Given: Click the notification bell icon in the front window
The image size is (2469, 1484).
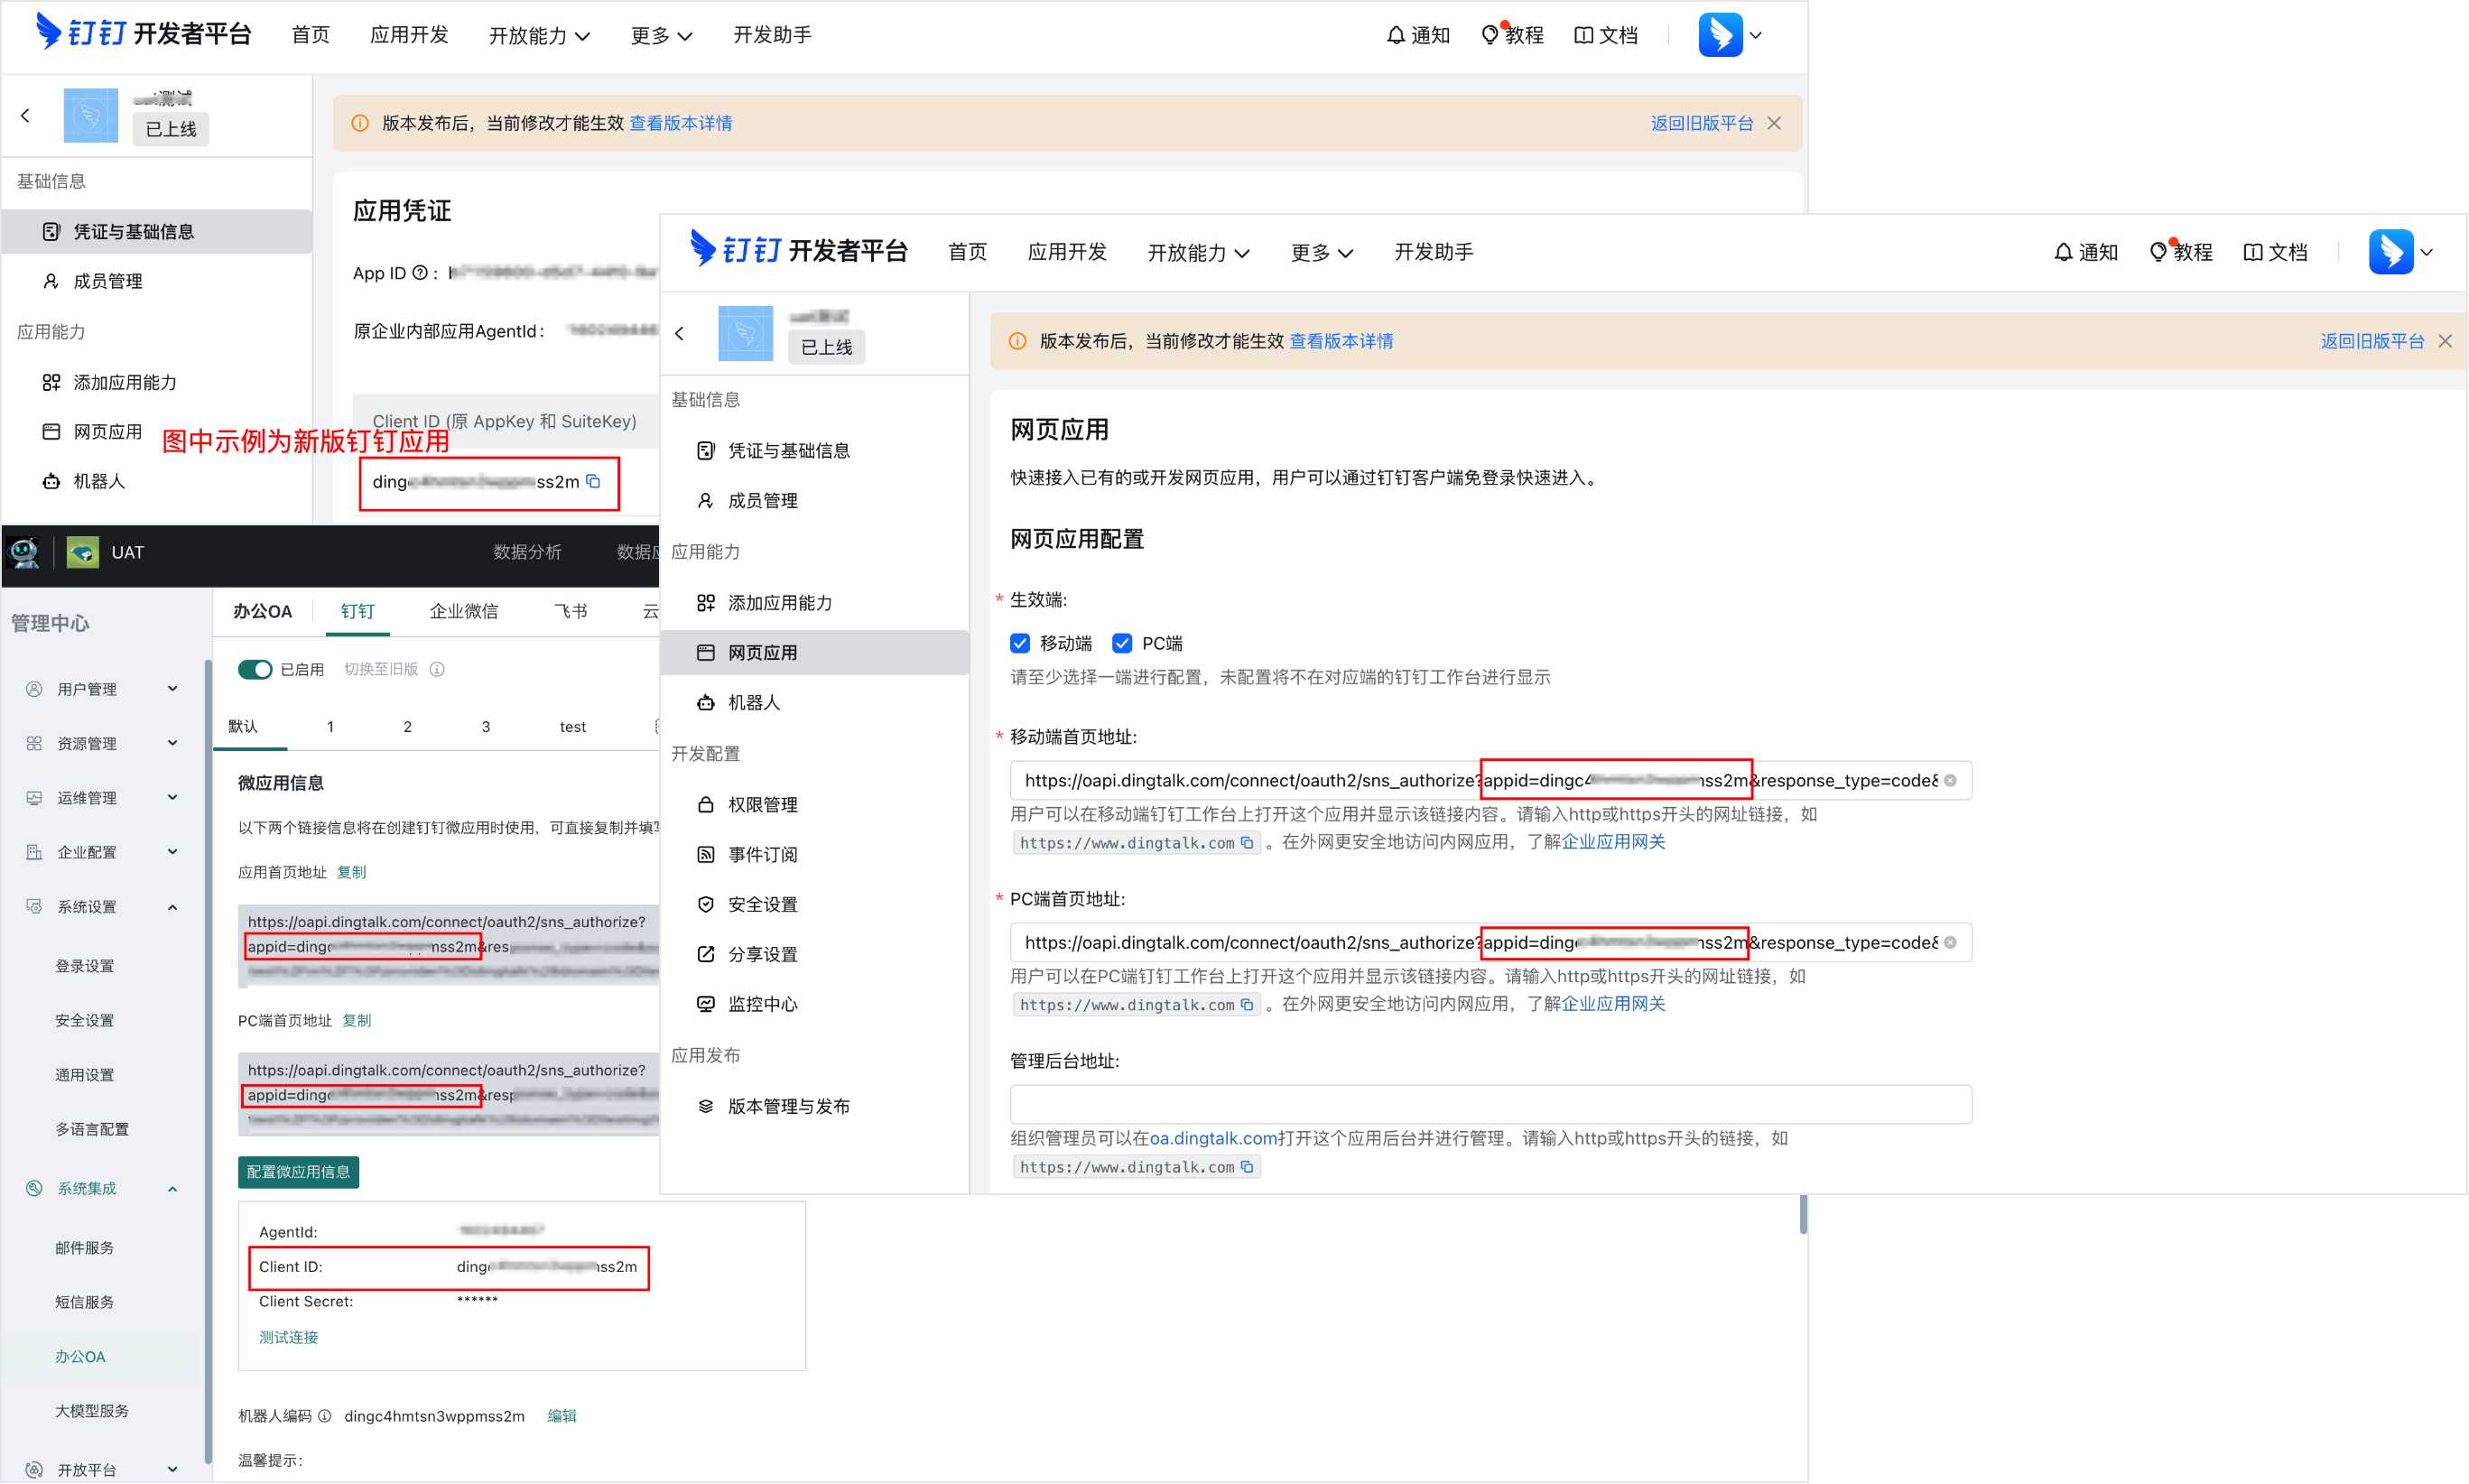Looking at the screenshot, I should (x=2062, y=252).
